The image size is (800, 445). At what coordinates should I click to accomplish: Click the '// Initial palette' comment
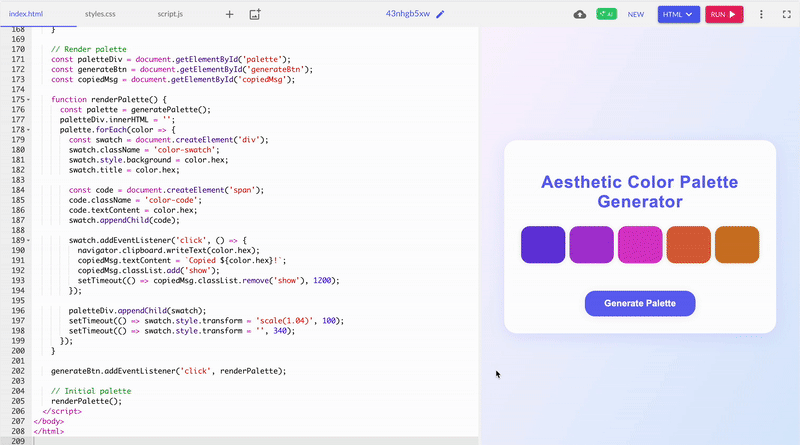click(x=91, y=391)
